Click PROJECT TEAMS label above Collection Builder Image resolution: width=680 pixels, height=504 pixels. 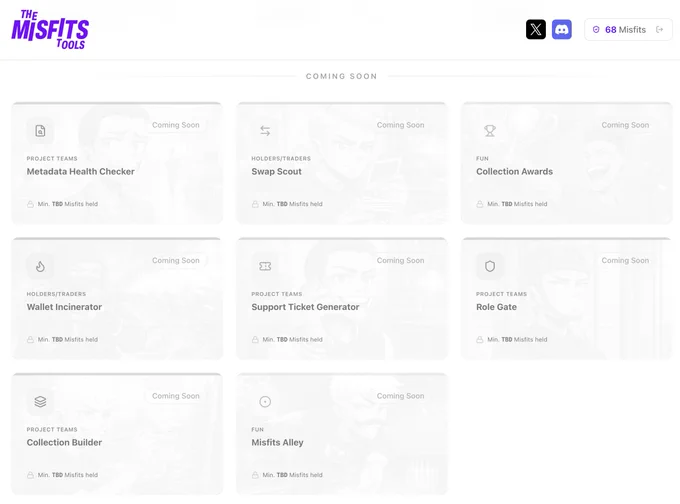52,429
